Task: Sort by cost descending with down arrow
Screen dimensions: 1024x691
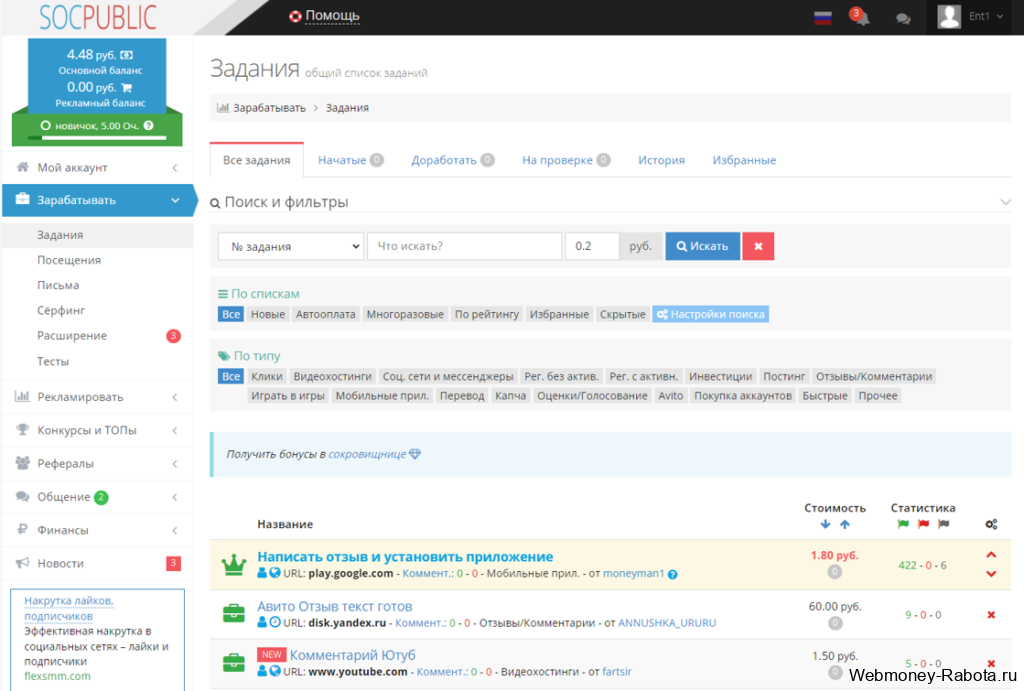Action: coord(825,524)
